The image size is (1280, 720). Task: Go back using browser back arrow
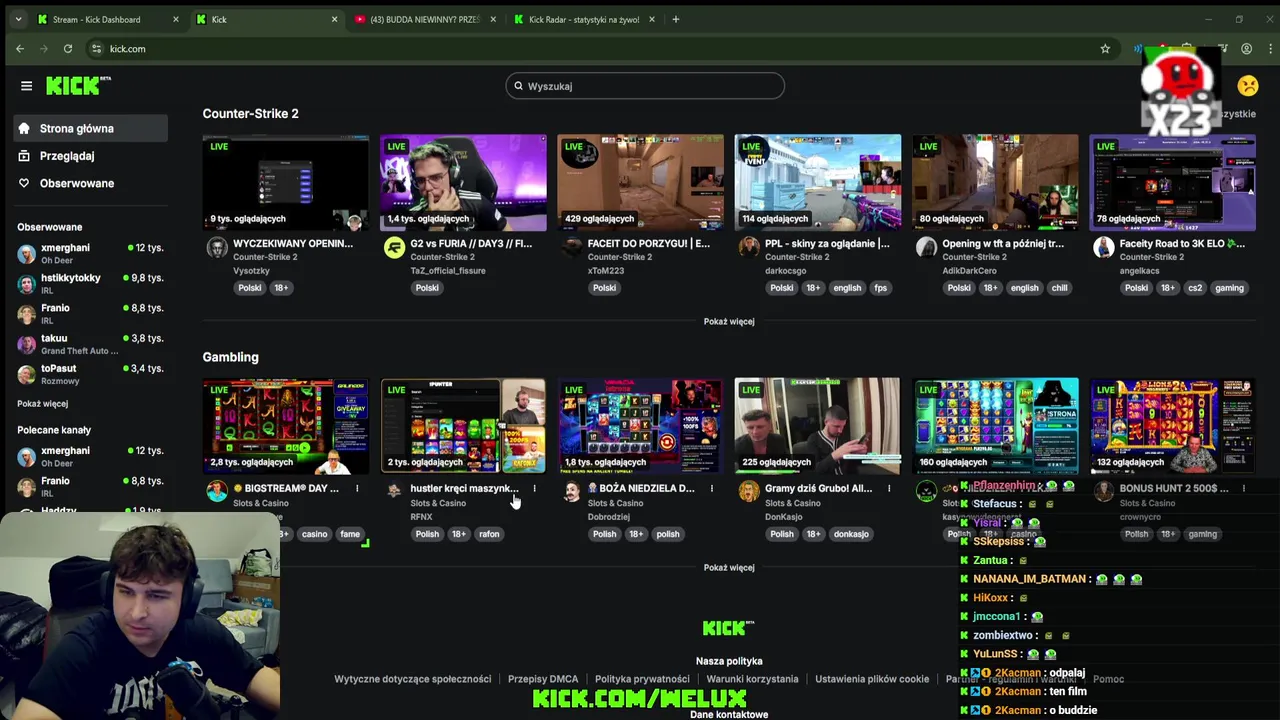click(20, 48)
